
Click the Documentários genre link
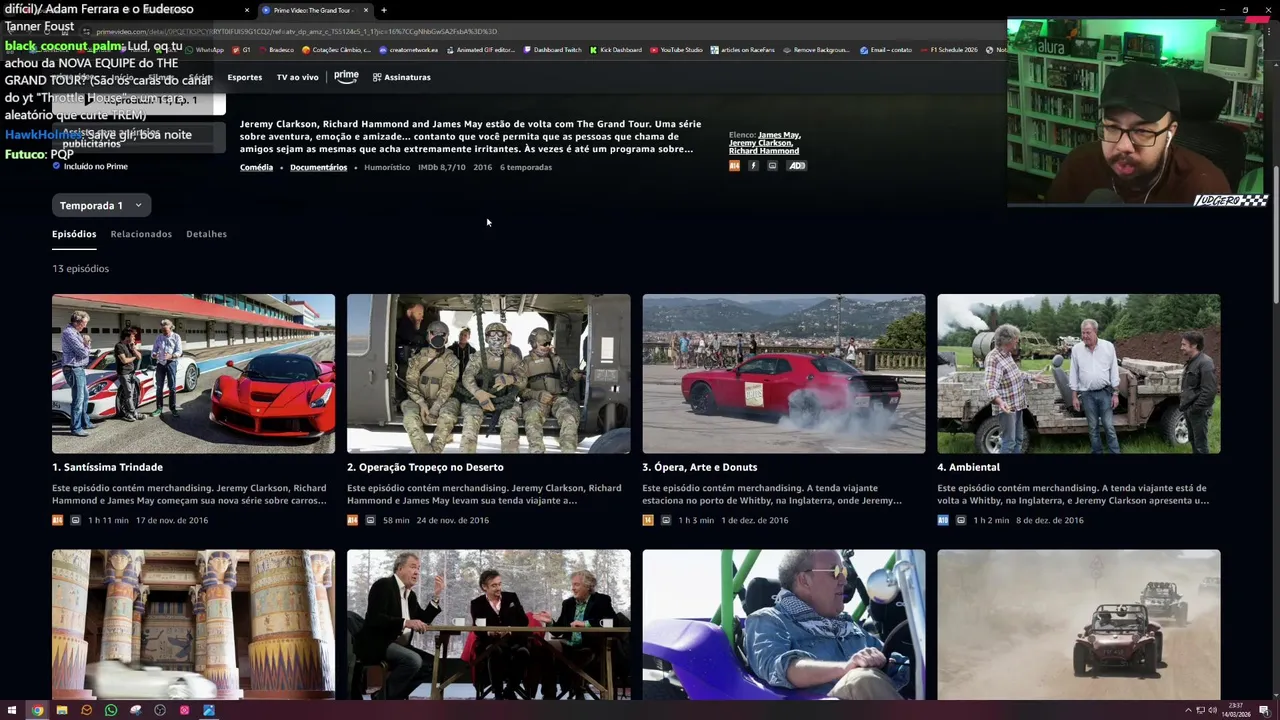coord(318,167)
